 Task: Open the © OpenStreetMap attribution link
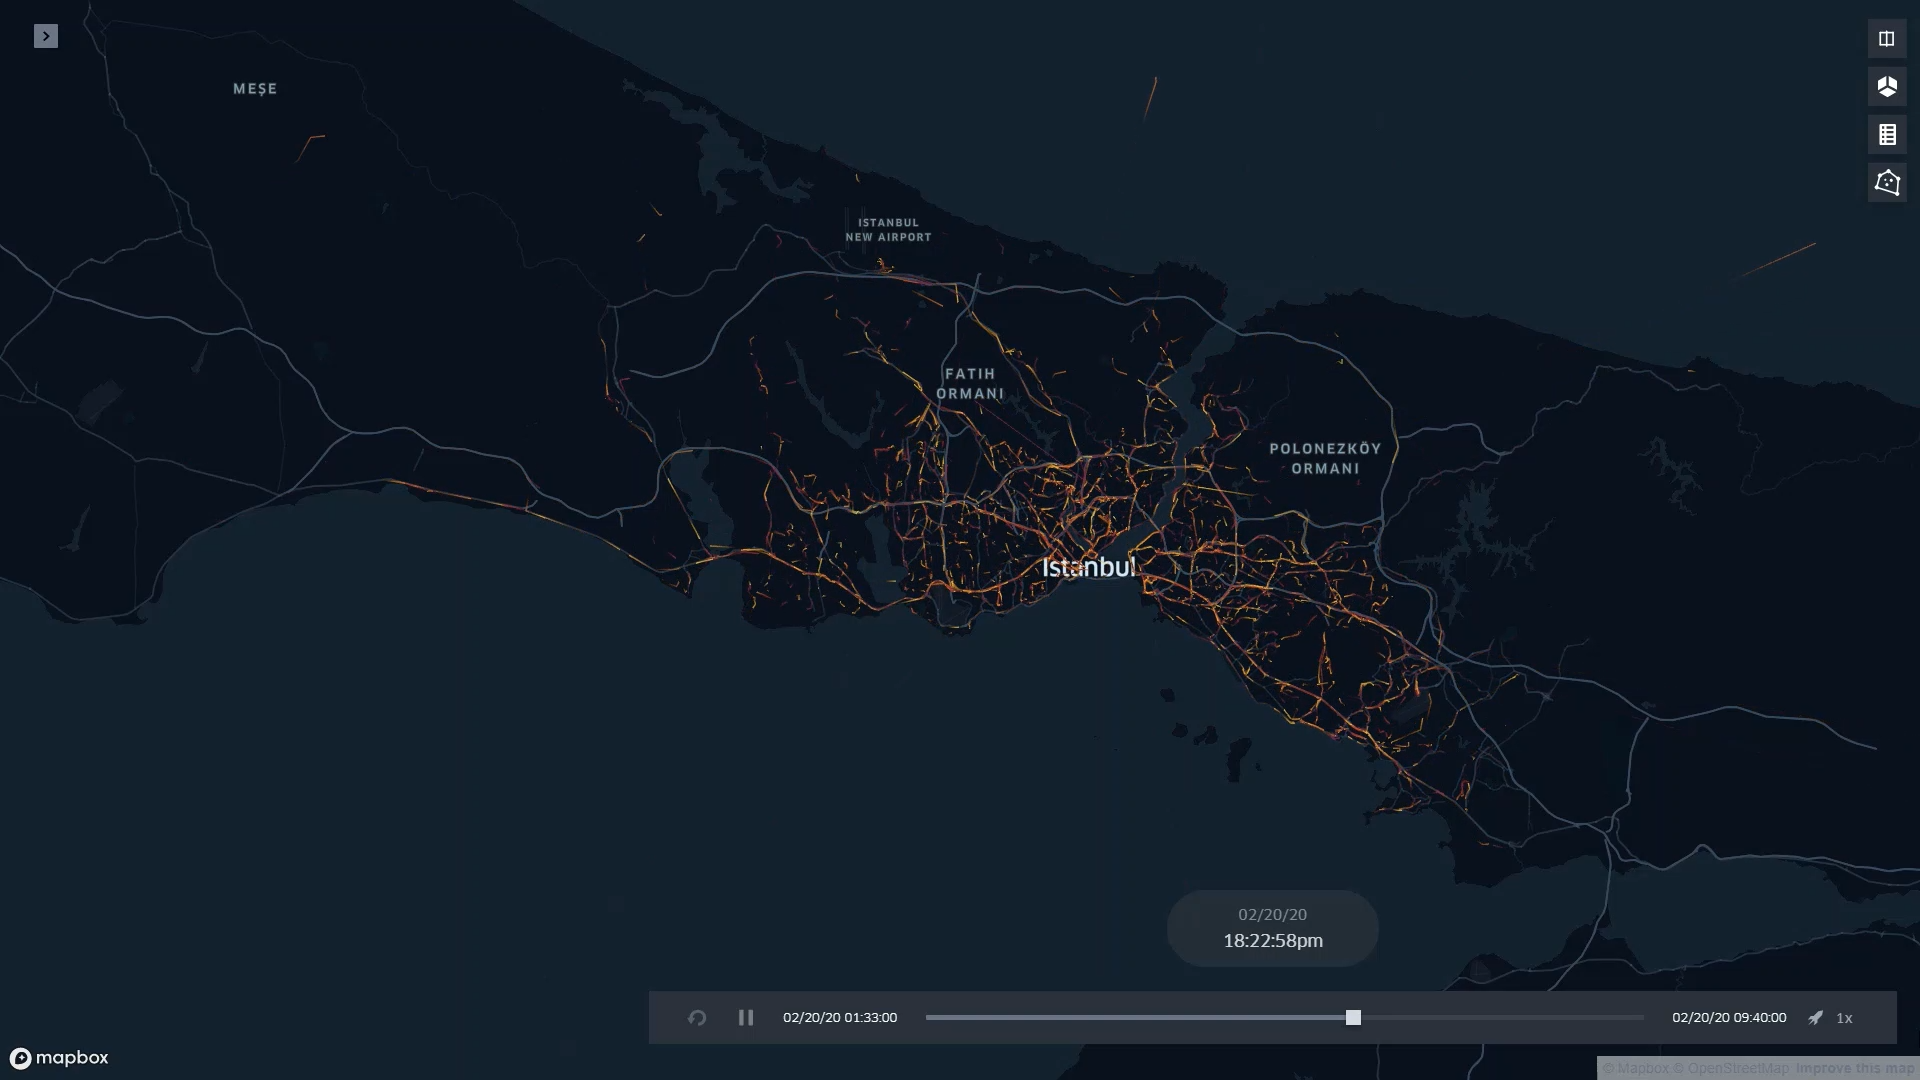[x=1731, y=1069]
